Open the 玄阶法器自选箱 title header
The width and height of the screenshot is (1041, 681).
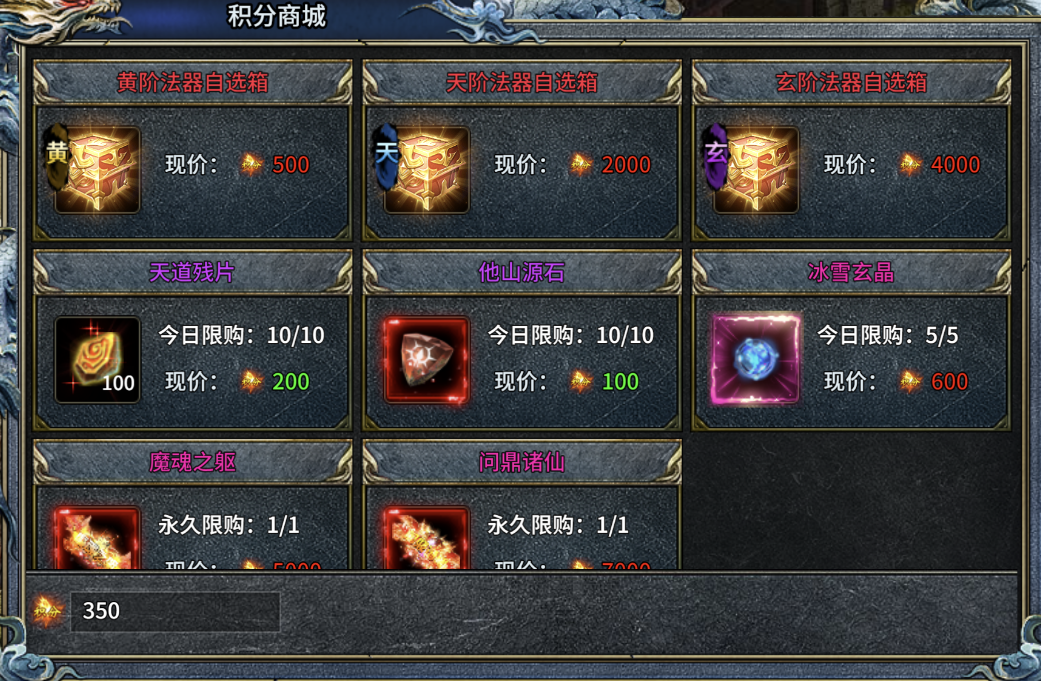(x=851, y=82)
